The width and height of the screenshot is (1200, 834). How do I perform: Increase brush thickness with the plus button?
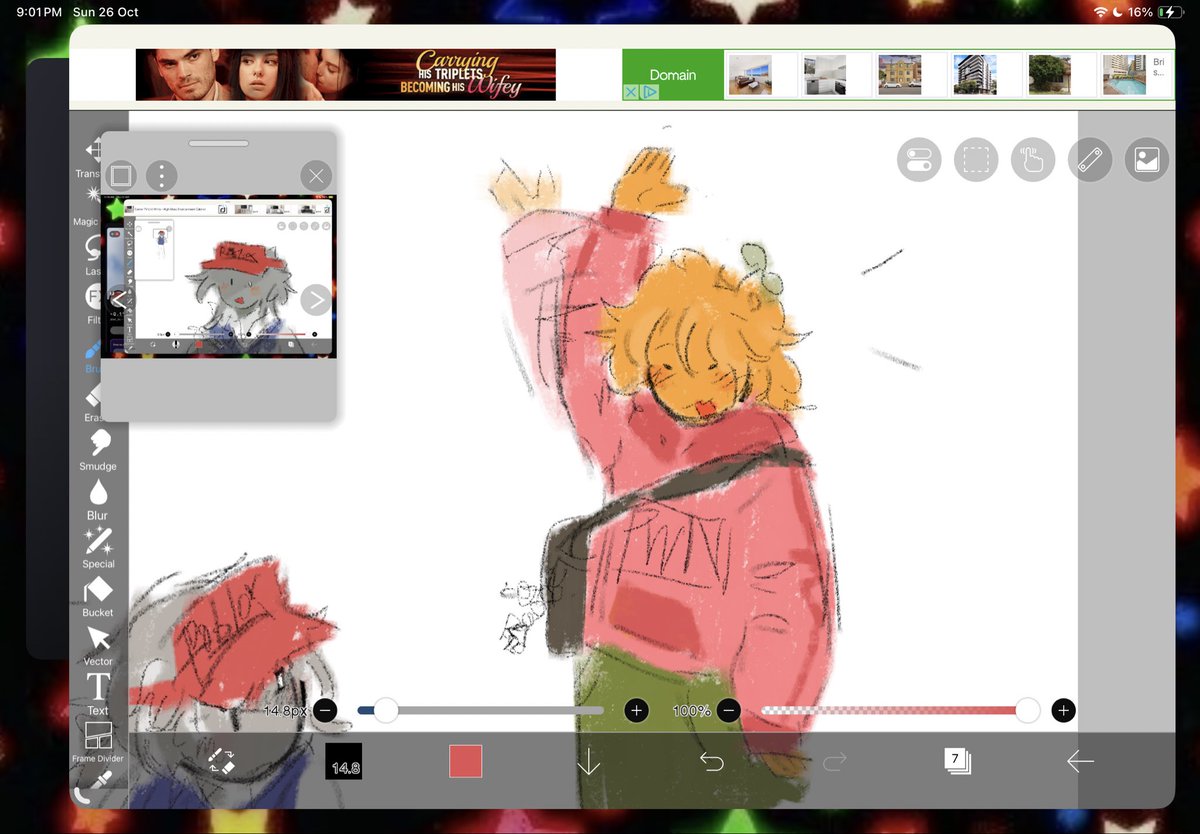tap(636, 711)
